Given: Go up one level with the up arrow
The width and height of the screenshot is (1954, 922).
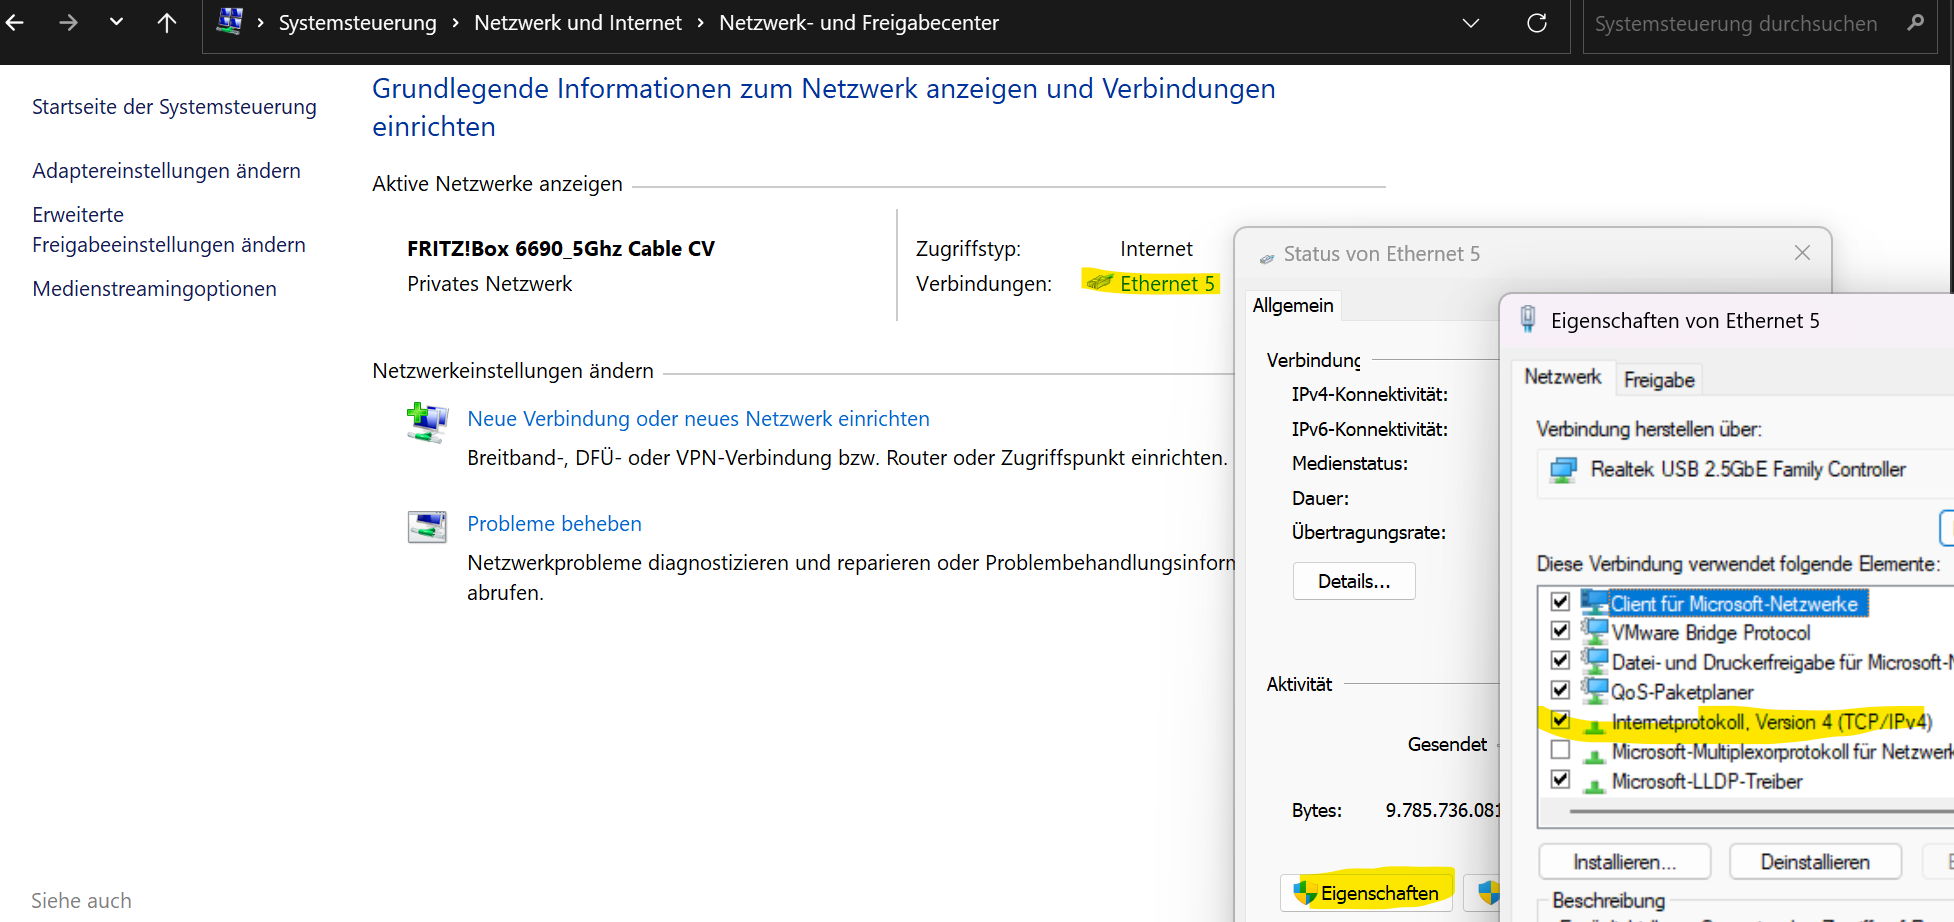Looking at the screenshot, I should 167,22.
